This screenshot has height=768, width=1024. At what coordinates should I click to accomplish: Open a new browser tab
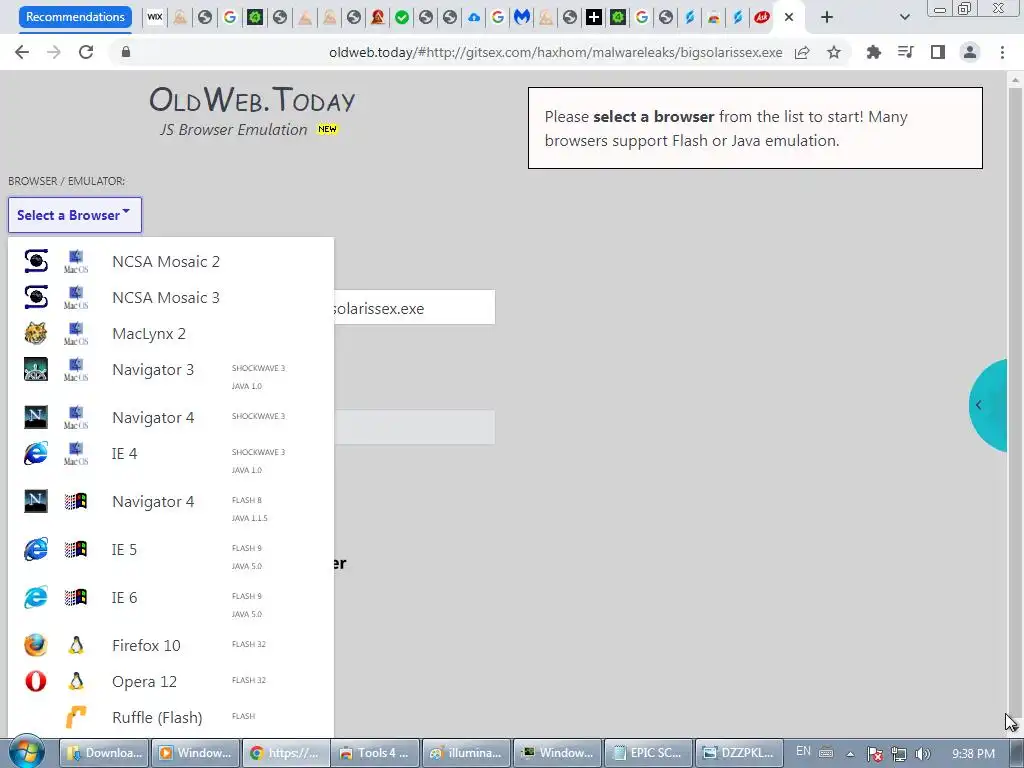(827, 17)
